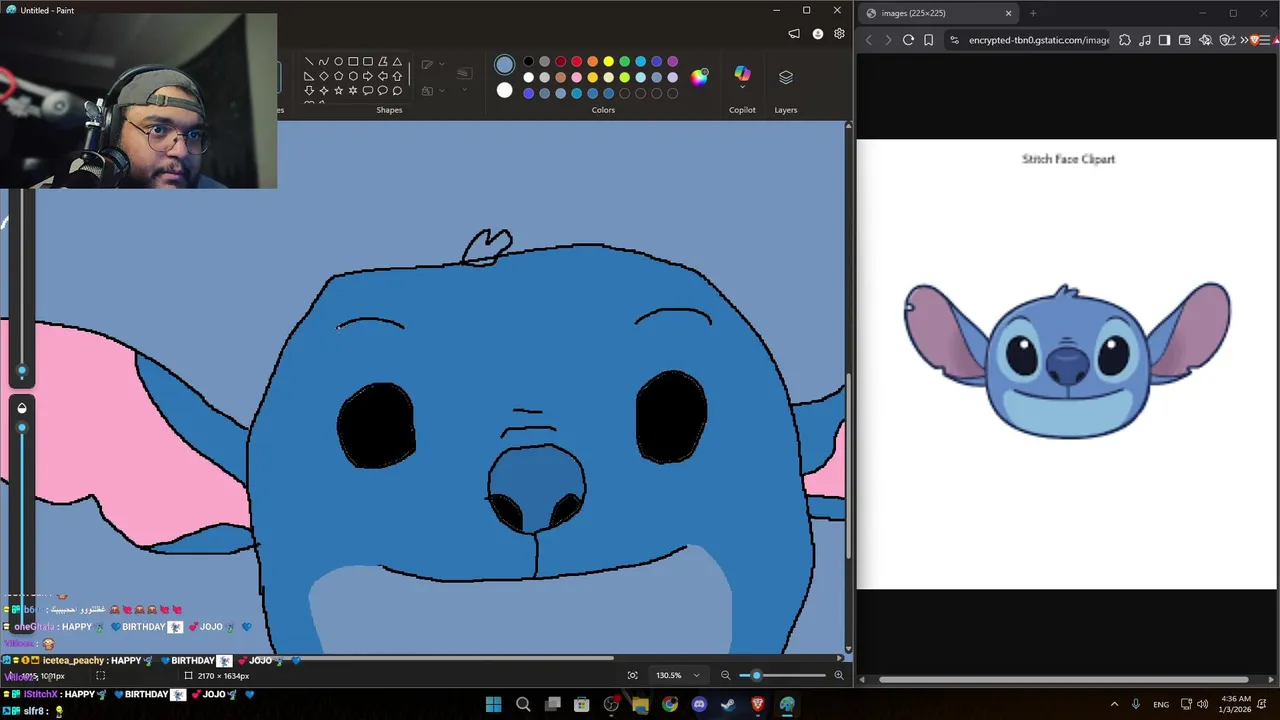This screenshot has height=720, width=1280.
Task: Click the zoom slider handle
Action: coord(756,675)
